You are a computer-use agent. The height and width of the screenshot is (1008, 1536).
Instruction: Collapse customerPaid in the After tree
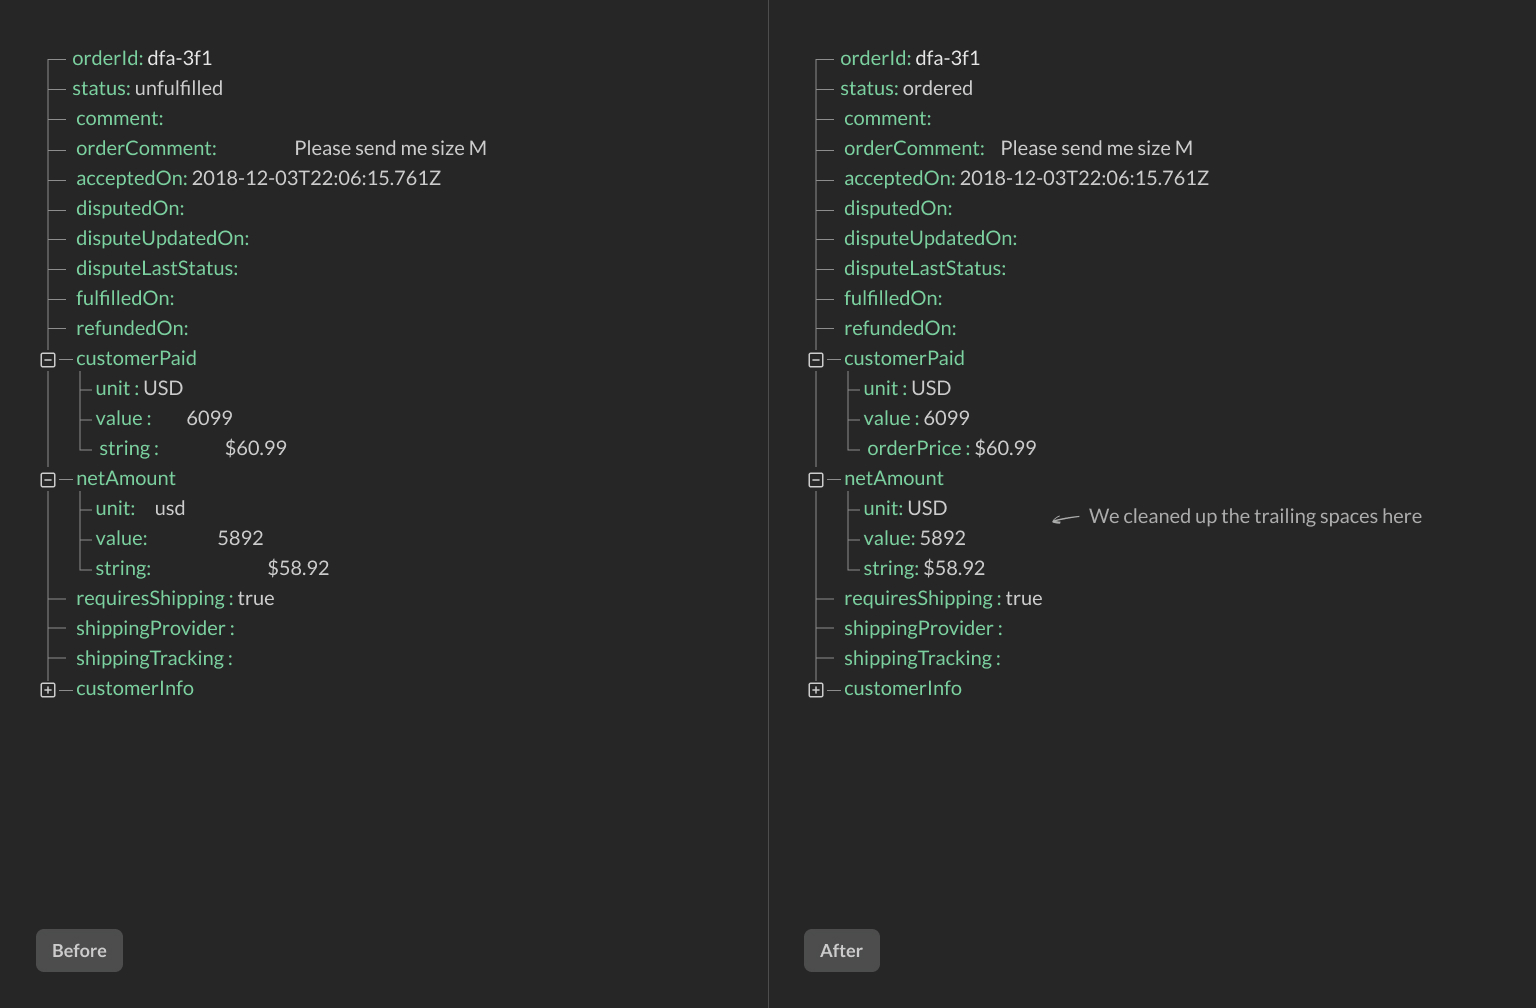pyautogui.click(x=815, y=359)
